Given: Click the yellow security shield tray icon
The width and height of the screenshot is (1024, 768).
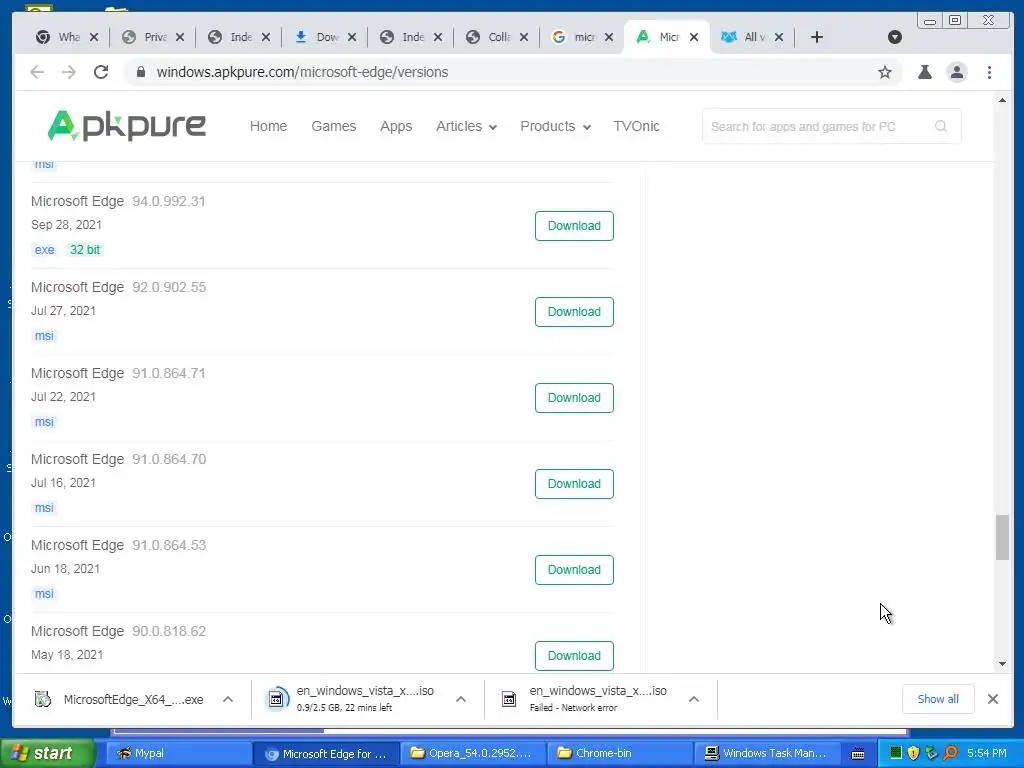Looking at the screenshot, I should tap(913, 753).
